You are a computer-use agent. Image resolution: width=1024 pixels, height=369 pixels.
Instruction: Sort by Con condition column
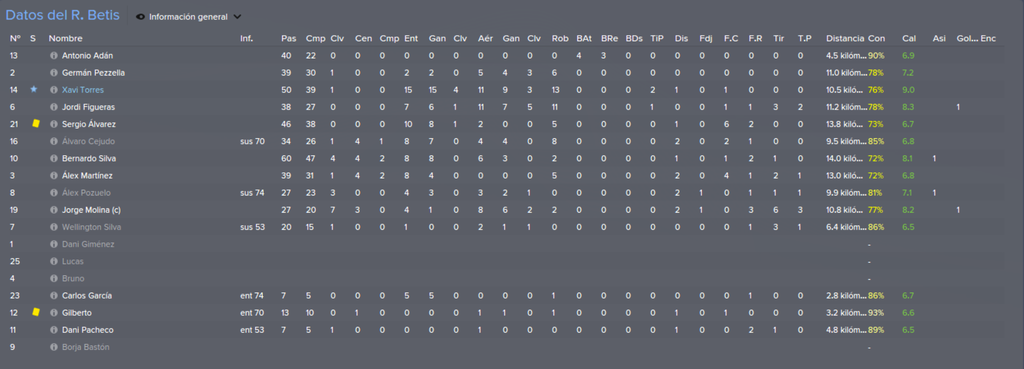[876, 39]
